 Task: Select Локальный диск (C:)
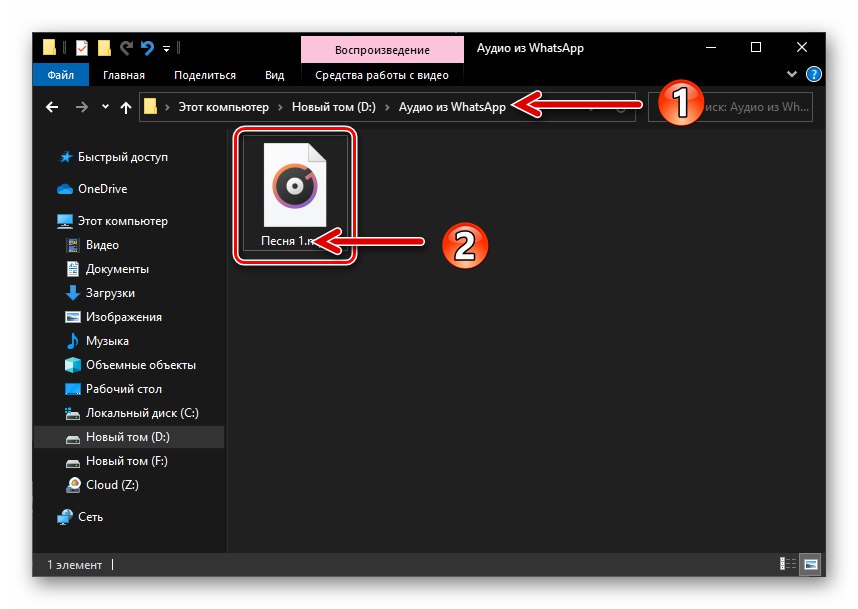(x=142, y=413)
